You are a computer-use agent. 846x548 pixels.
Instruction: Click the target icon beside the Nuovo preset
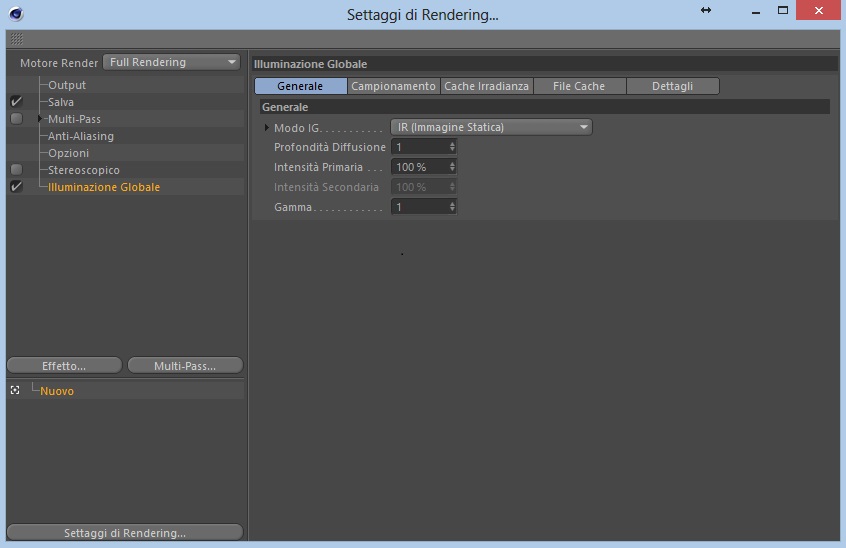(x=15, y=390)
